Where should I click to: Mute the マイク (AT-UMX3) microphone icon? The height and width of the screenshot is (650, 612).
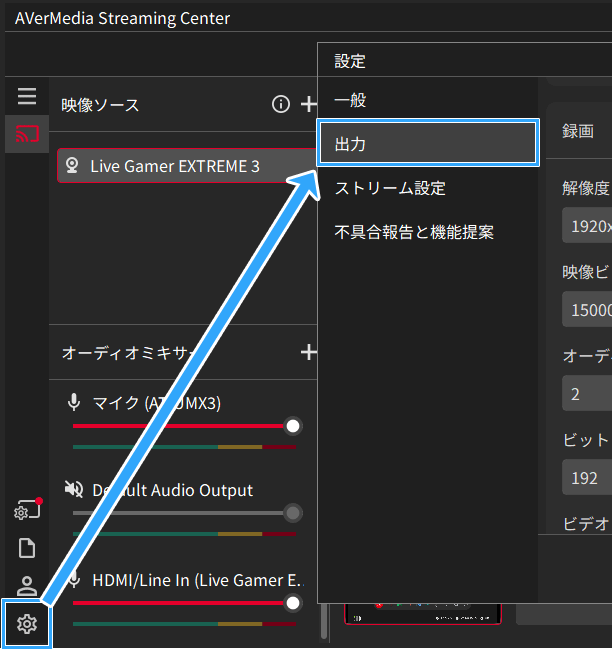tap(74, 403)
